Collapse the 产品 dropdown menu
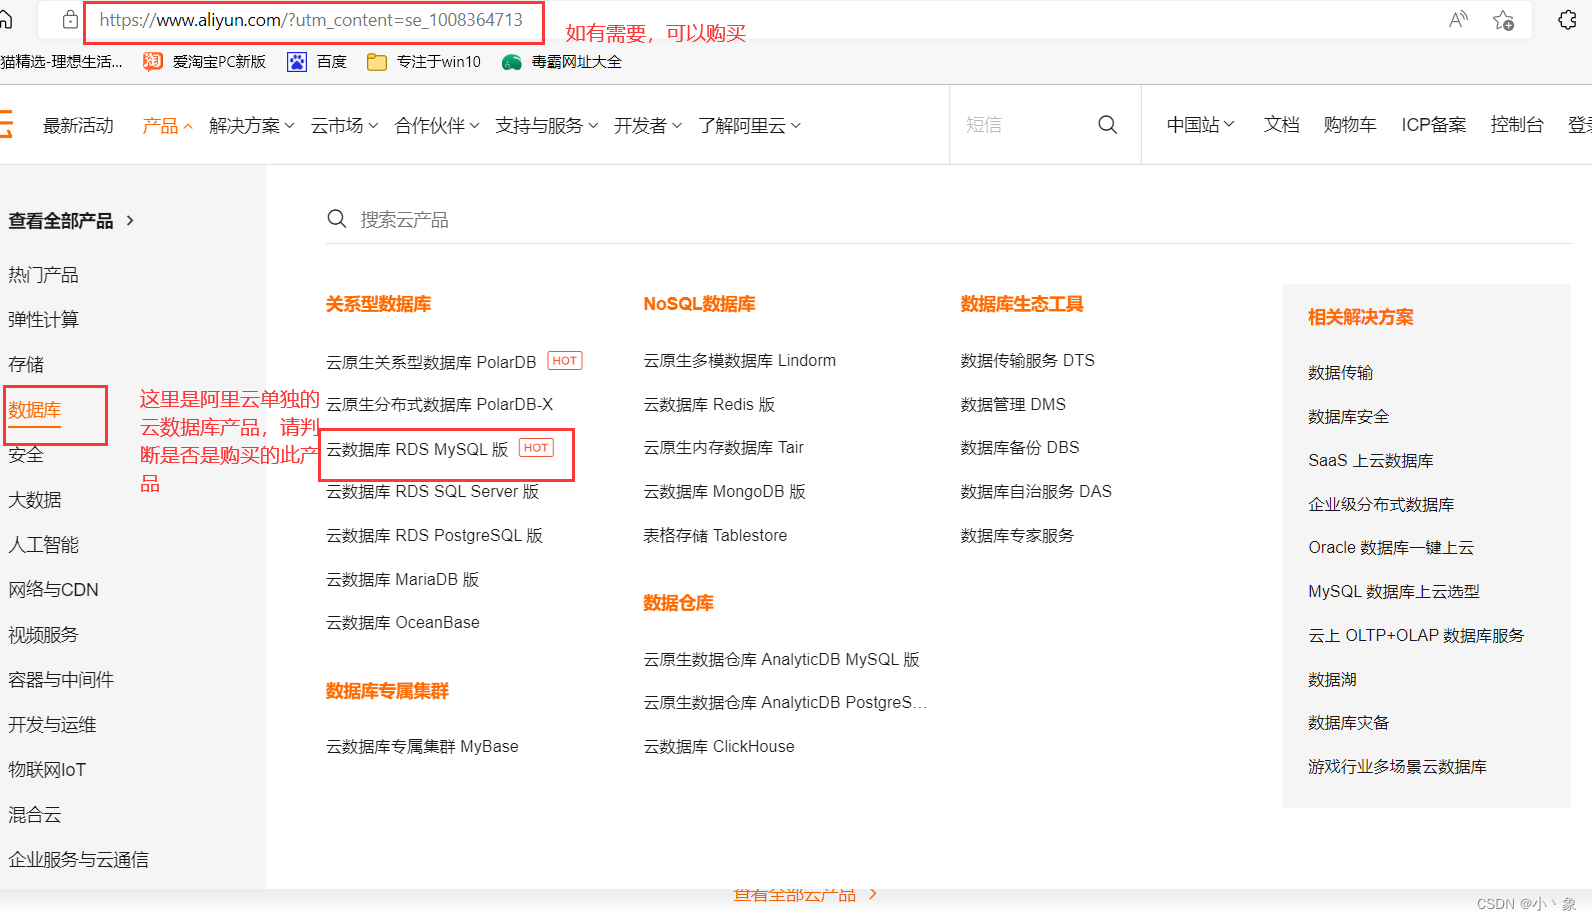The height and width of the screenshot is (920, 1592). coord(167,126)
